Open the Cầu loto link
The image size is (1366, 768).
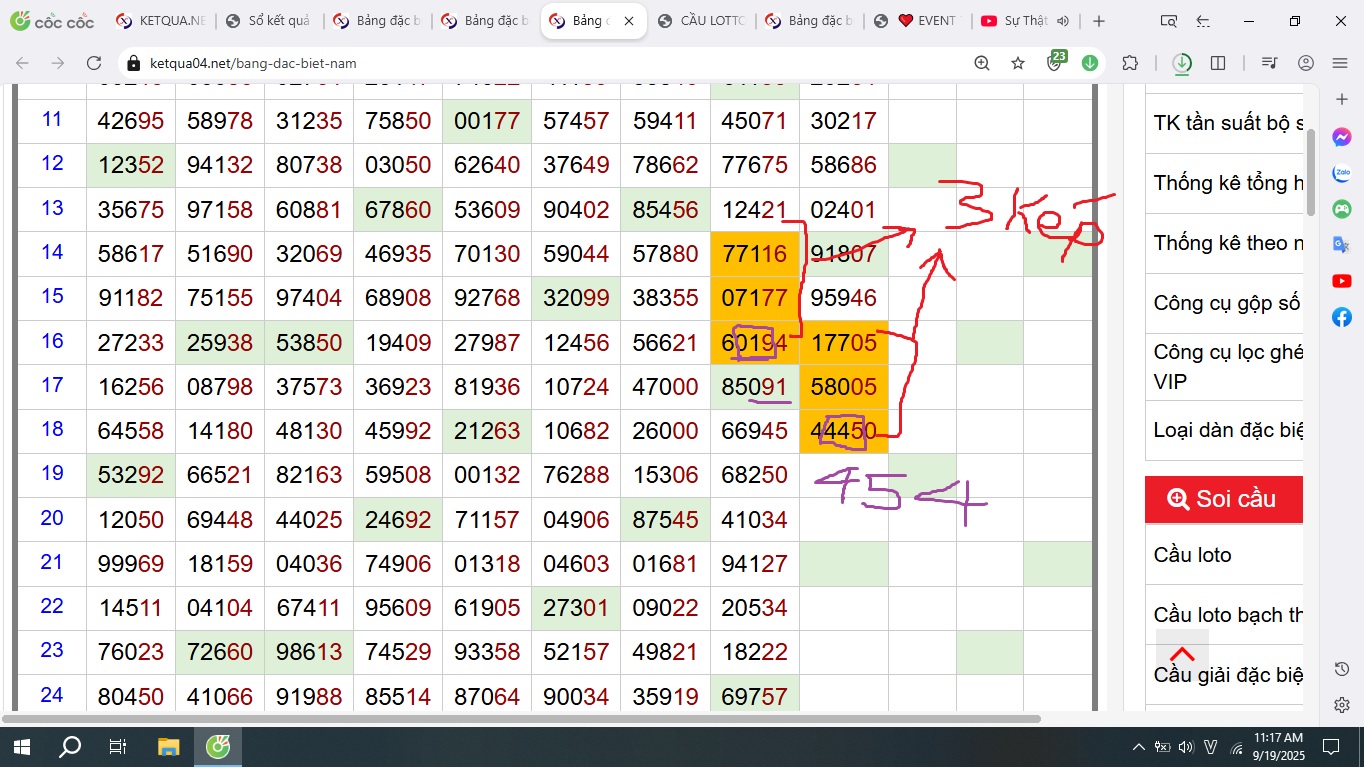1192,555
